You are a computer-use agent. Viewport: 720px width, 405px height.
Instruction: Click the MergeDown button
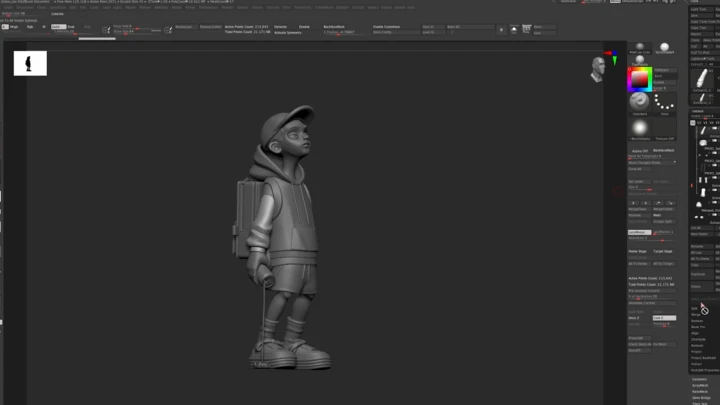tap(639, 209)
